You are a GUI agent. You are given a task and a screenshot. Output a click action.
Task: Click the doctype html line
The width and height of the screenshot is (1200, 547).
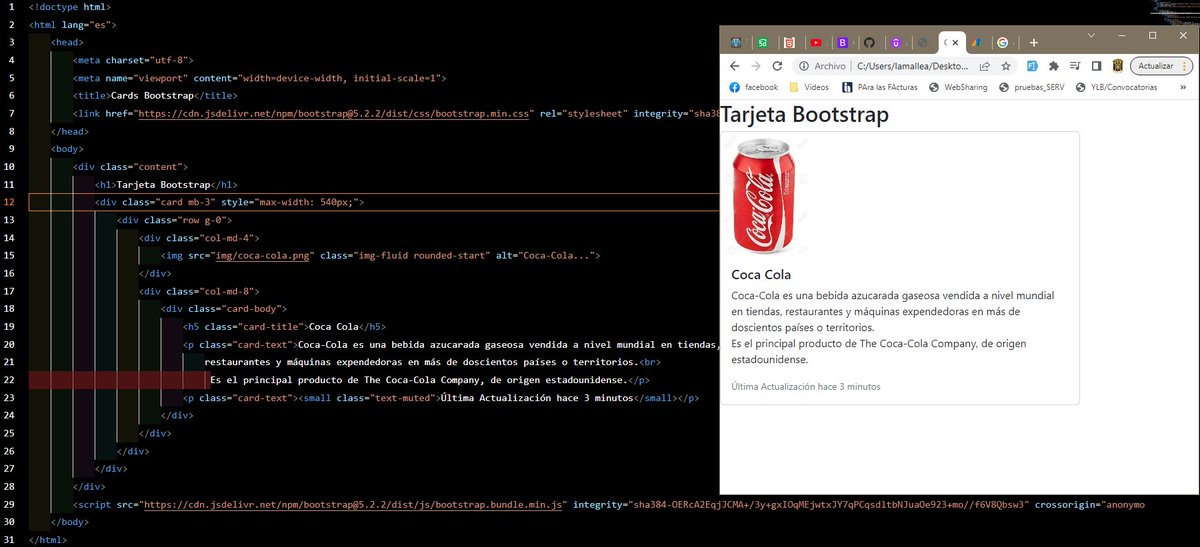(70, 7)
